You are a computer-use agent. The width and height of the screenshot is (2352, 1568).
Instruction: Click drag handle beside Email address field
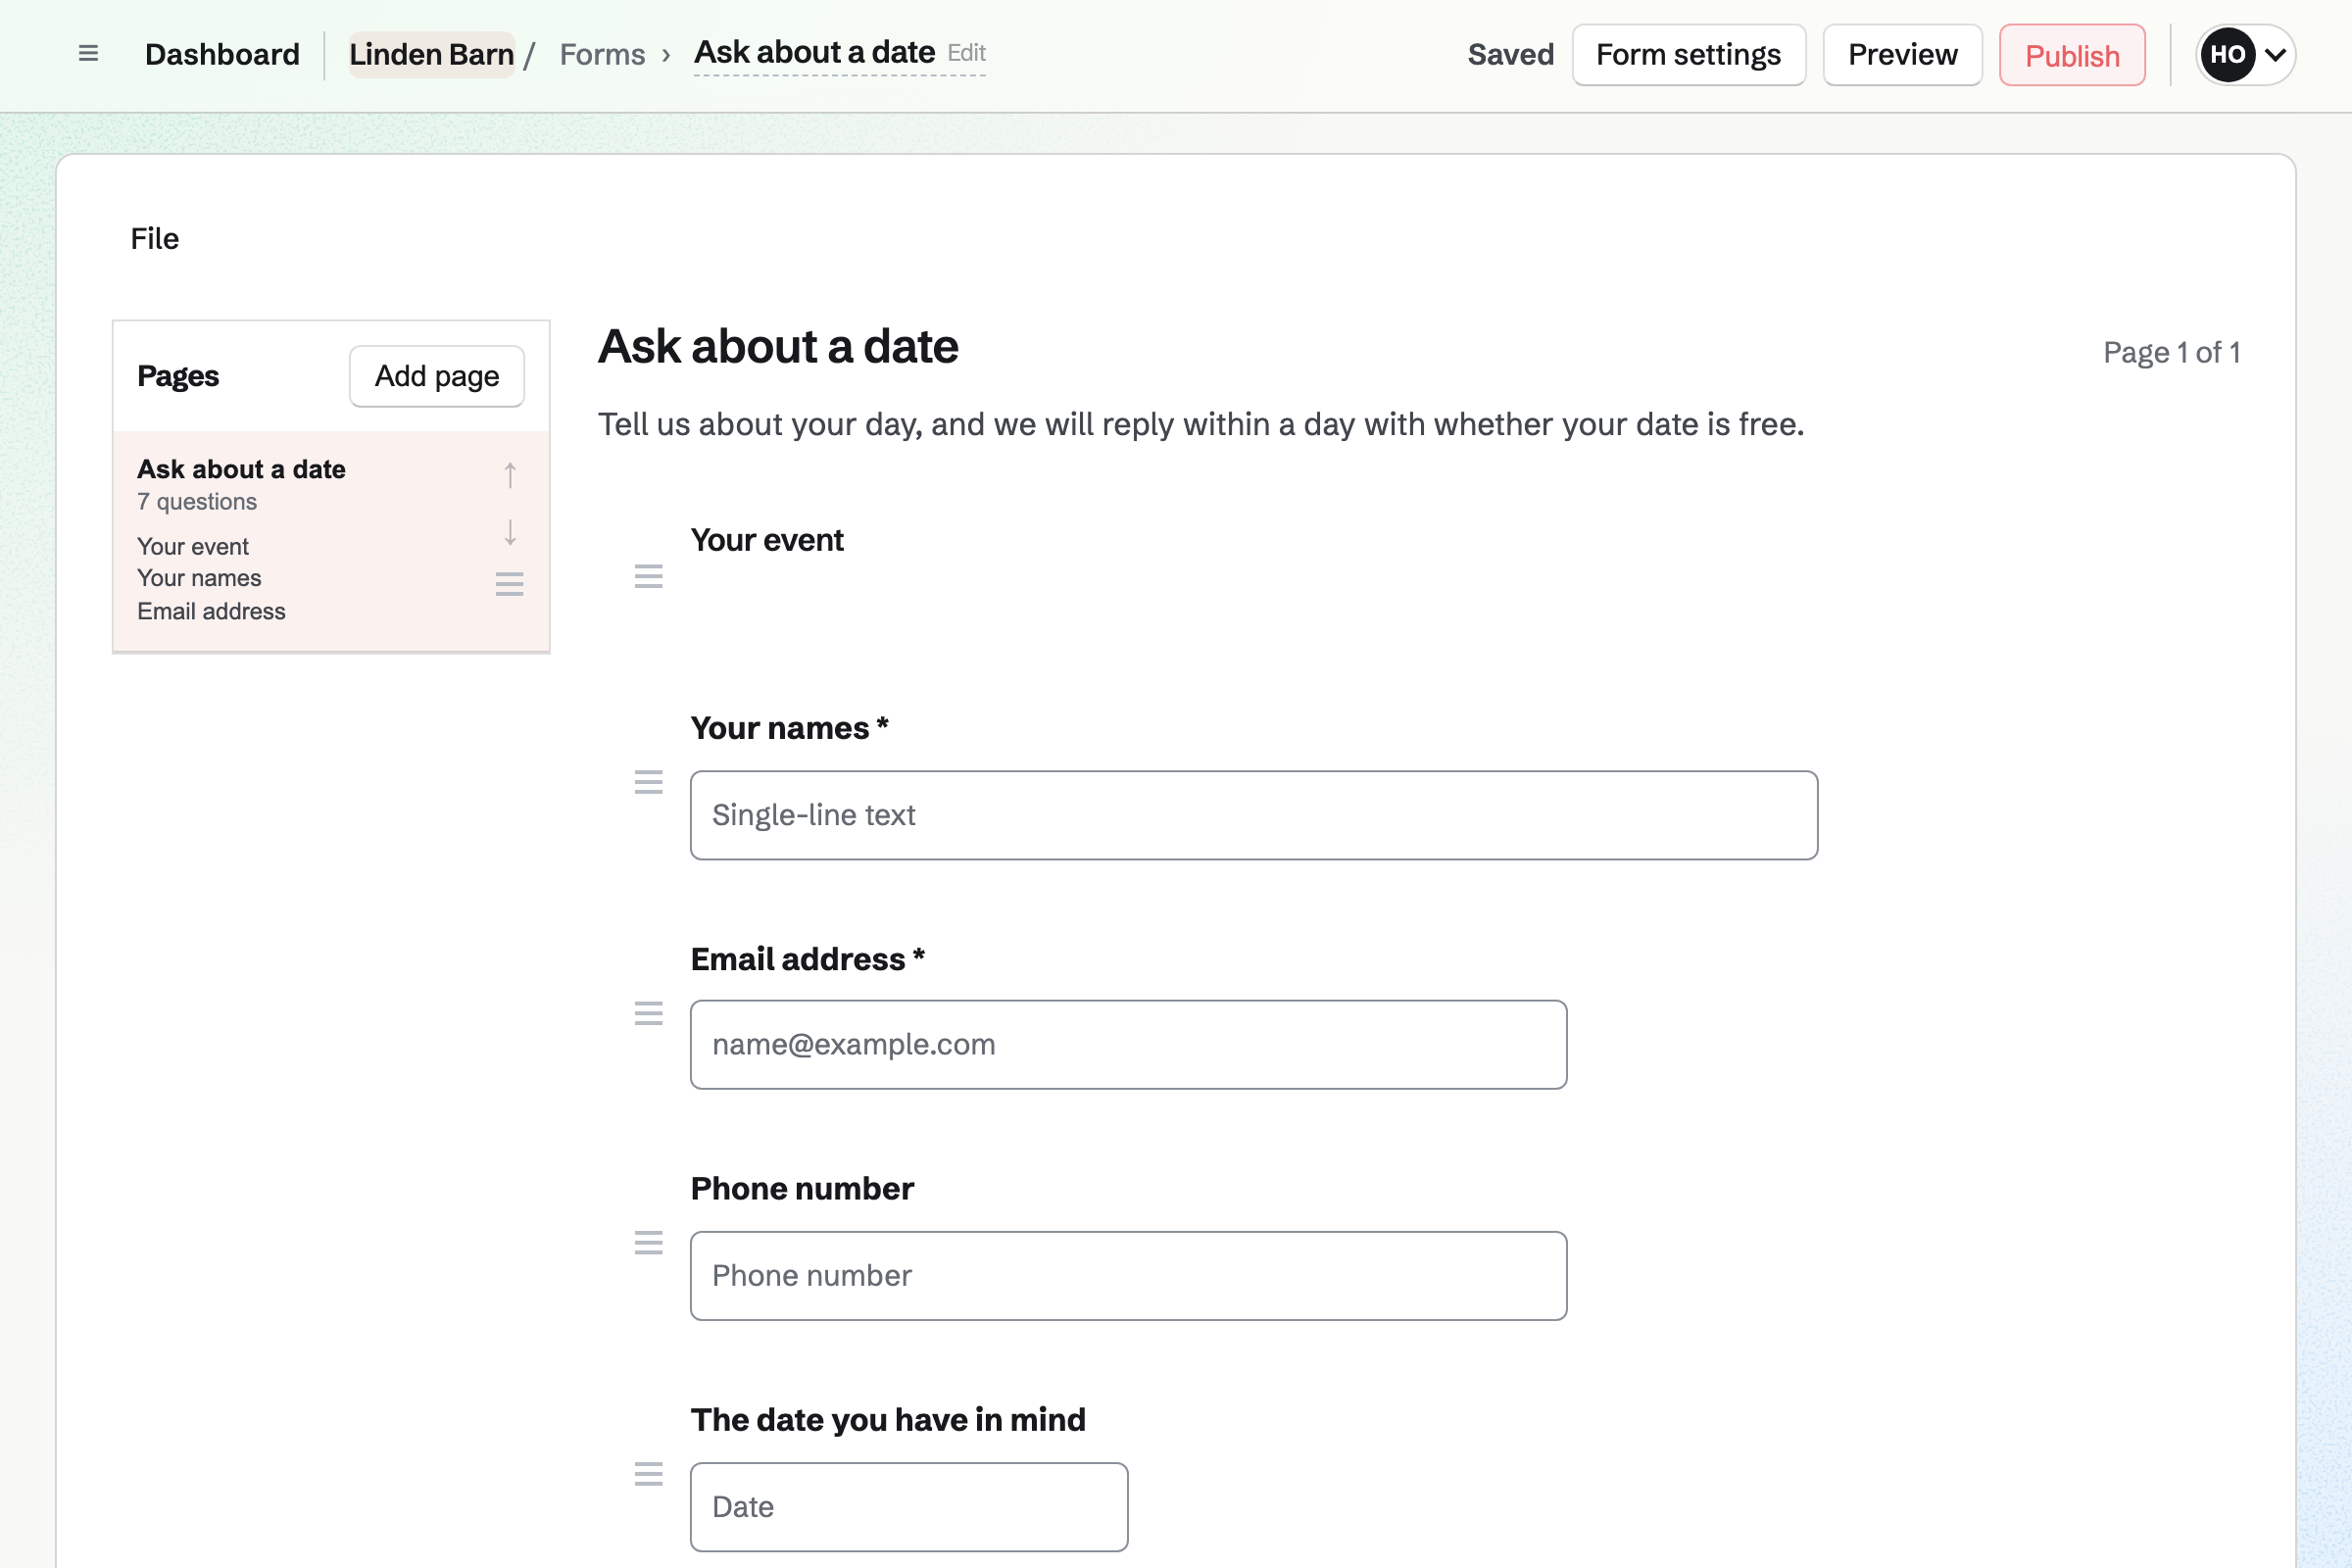(649, 1013)
